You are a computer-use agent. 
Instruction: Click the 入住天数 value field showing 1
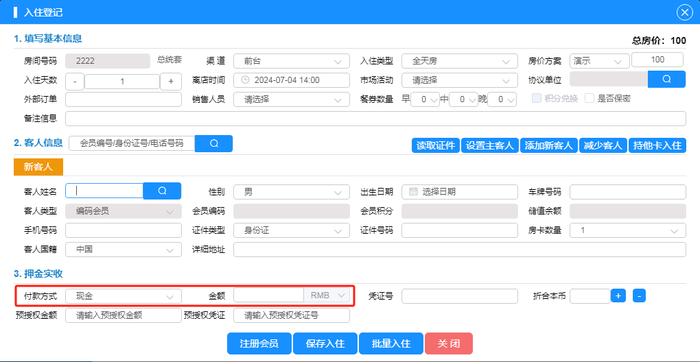(x=122, y=82)
